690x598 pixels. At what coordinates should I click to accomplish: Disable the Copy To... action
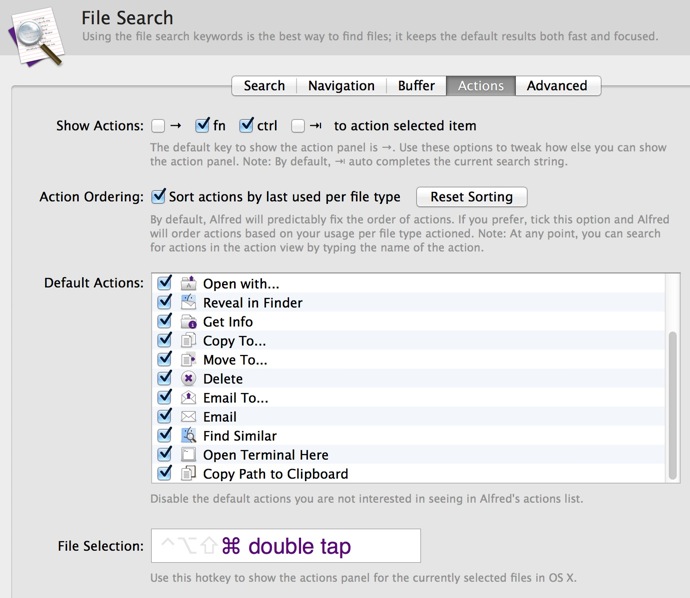pyautogui.click(x=165, y=339)
